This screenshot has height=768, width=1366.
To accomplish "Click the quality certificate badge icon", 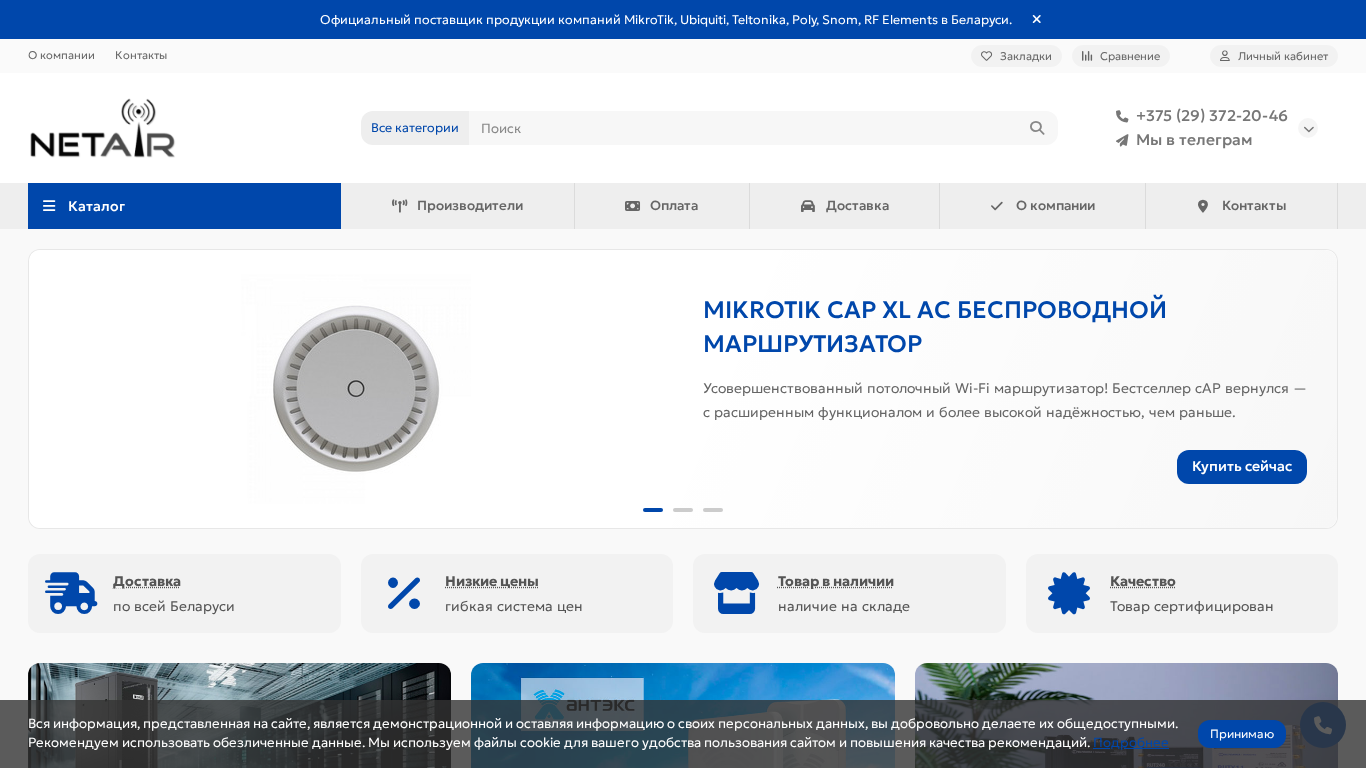I will click(x=1069, y=593).
